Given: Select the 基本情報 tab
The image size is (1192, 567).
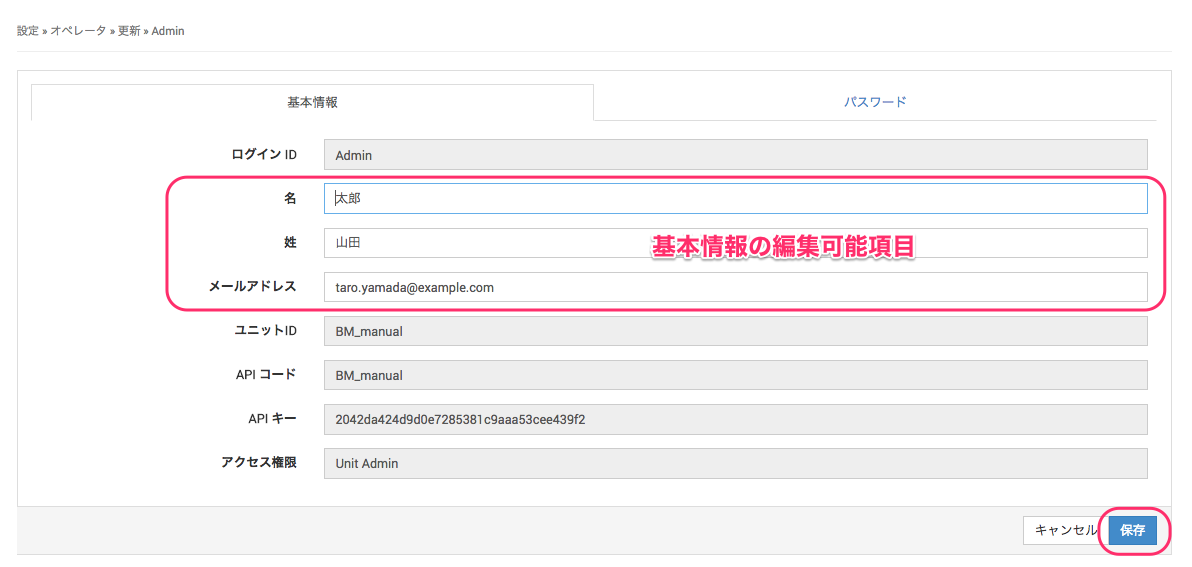Looking at the screenshot, I should point(312,102).
